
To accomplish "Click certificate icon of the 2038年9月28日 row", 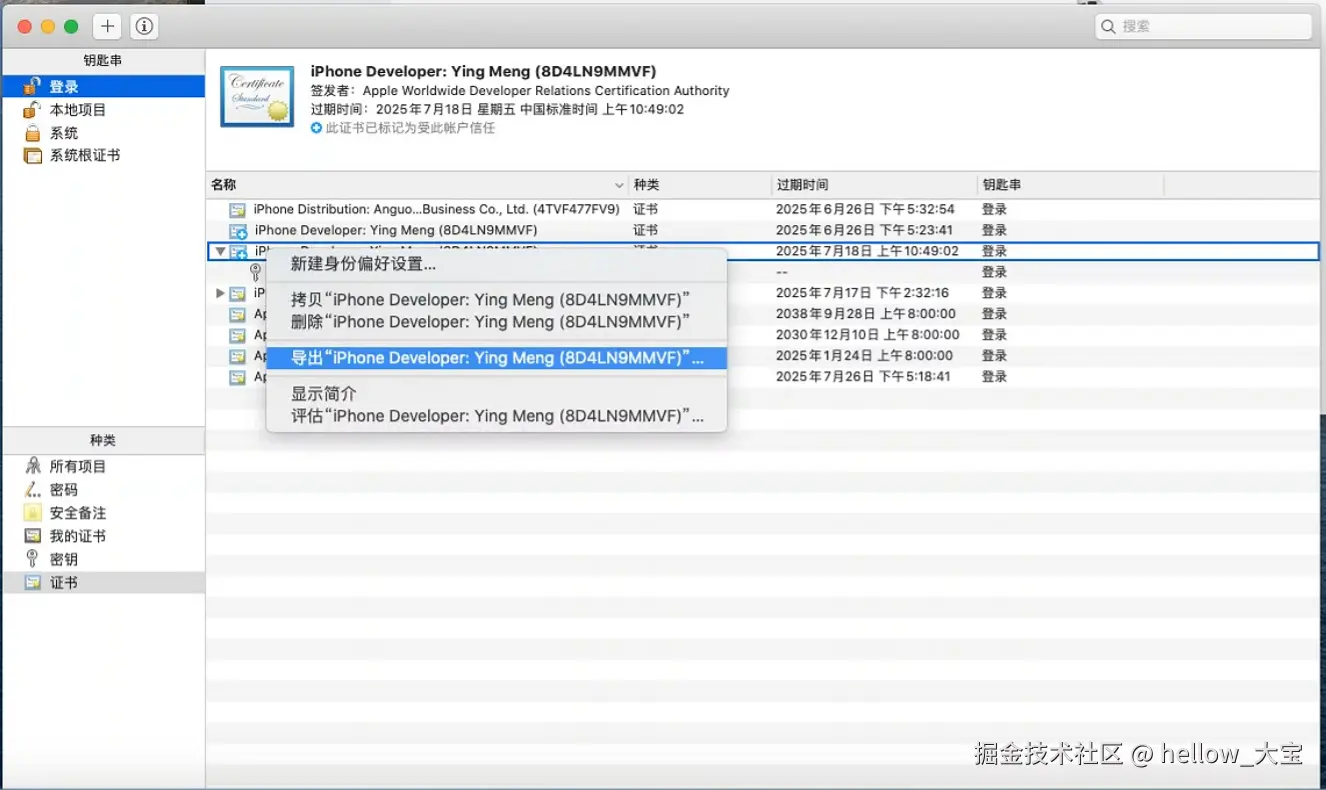I will (x=238, y=314).
